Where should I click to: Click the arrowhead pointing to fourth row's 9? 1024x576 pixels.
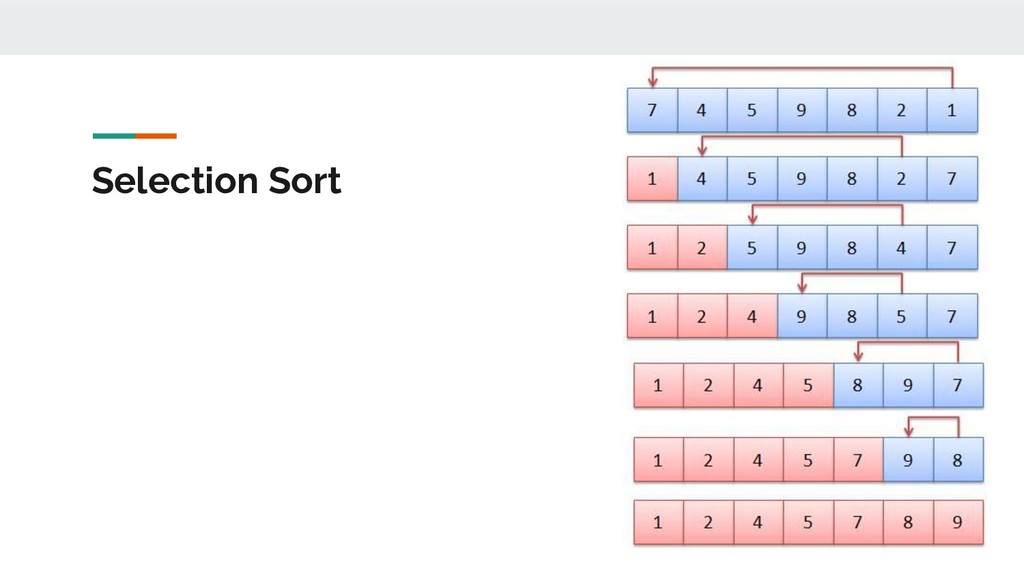[x=803, y=287]
